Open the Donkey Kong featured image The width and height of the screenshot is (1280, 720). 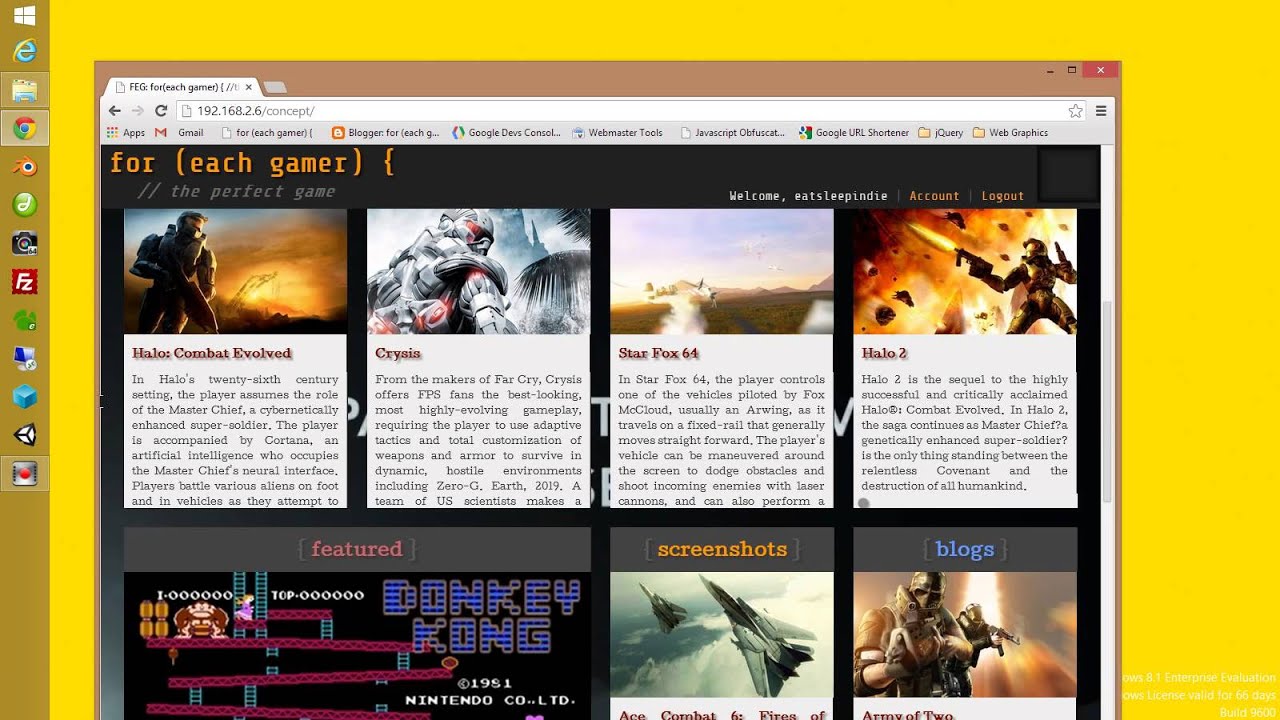pyautogui.click(x=357, y=646)
